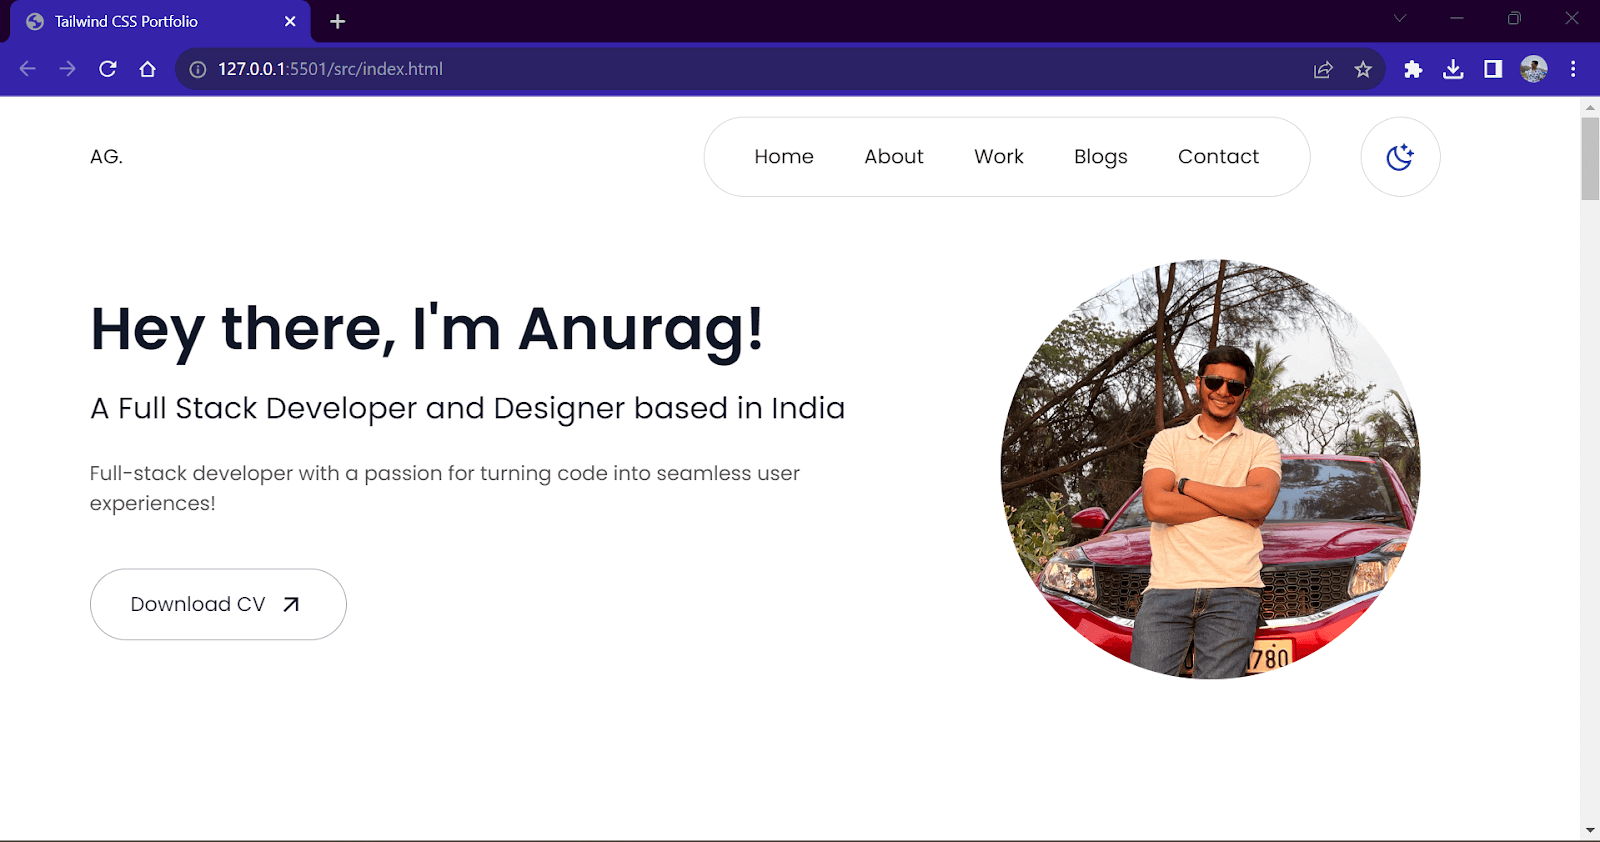Open the About navigation item

pos(894,157)
